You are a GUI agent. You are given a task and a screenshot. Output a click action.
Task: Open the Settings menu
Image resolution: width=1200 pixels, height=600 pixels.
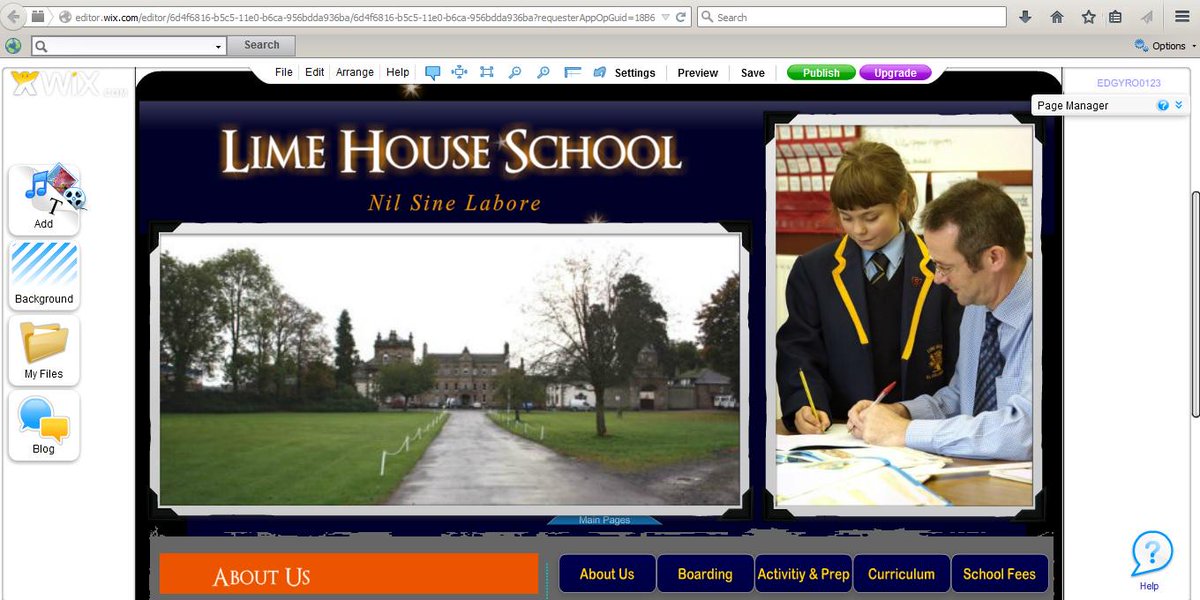(635, 73)
